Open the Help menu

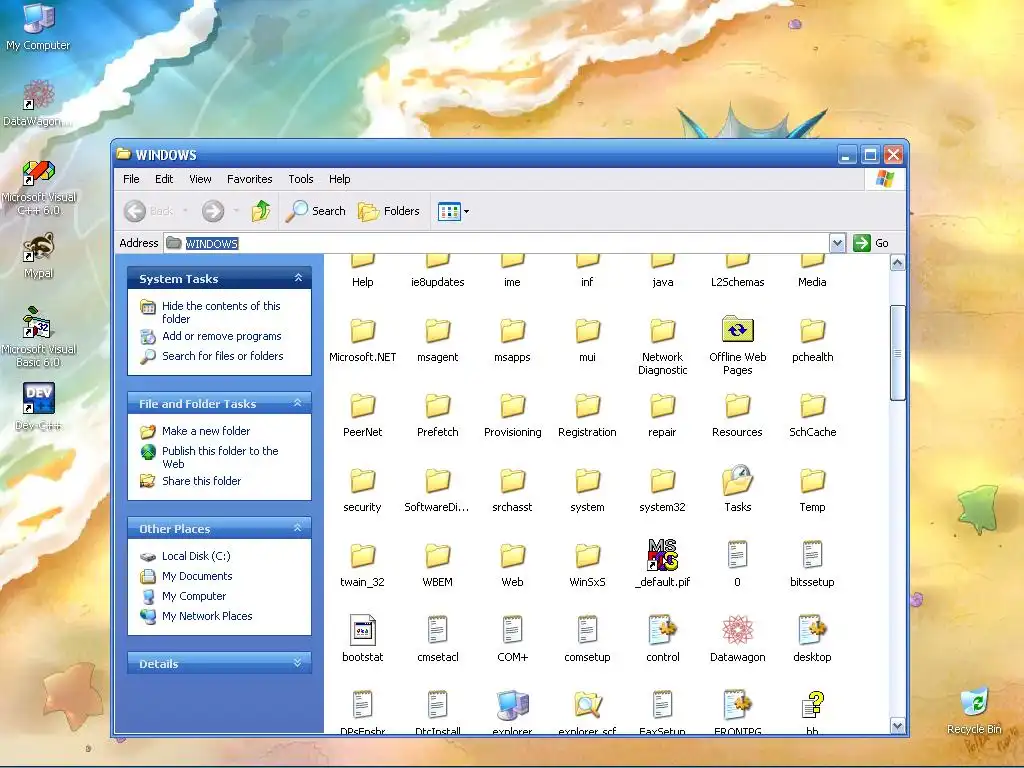[x=339, y=179]
